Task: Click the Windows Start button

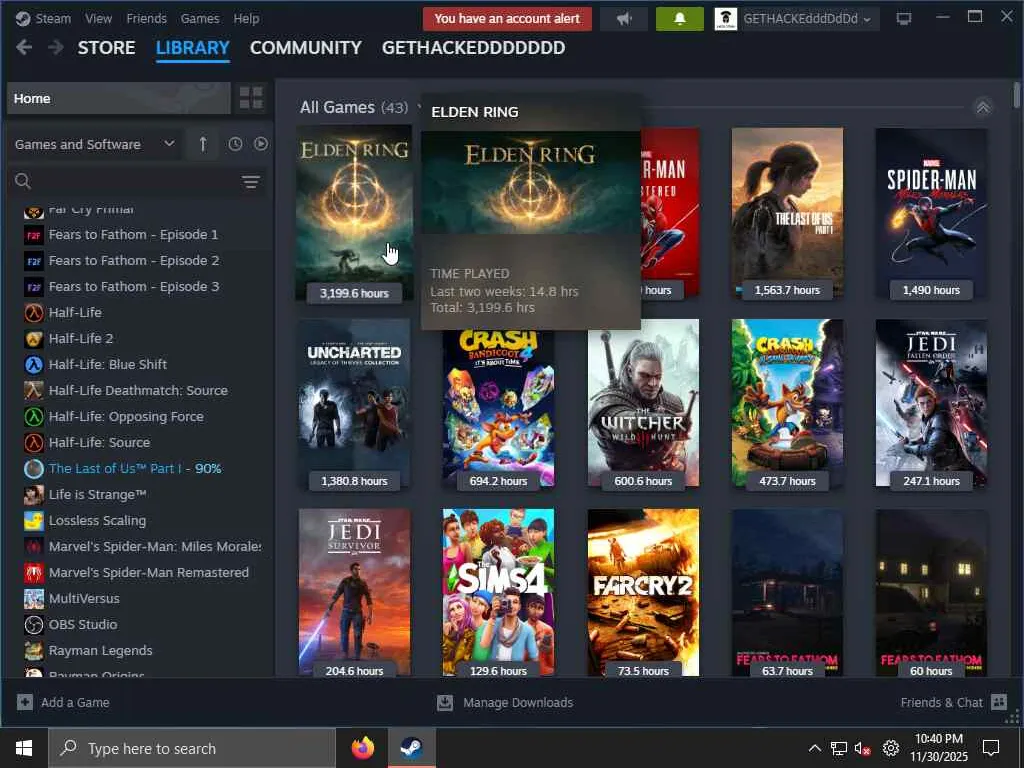Action: point(24,748)
